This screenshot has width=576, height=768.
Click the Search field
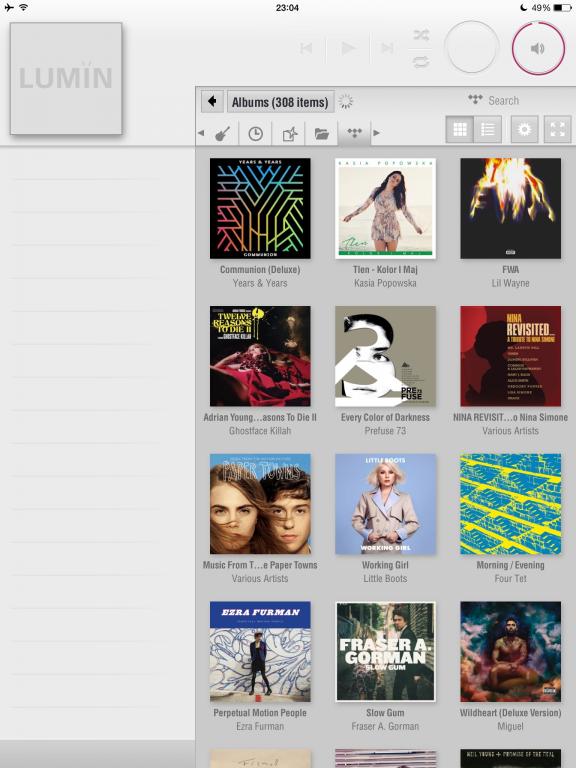point(504,100)
